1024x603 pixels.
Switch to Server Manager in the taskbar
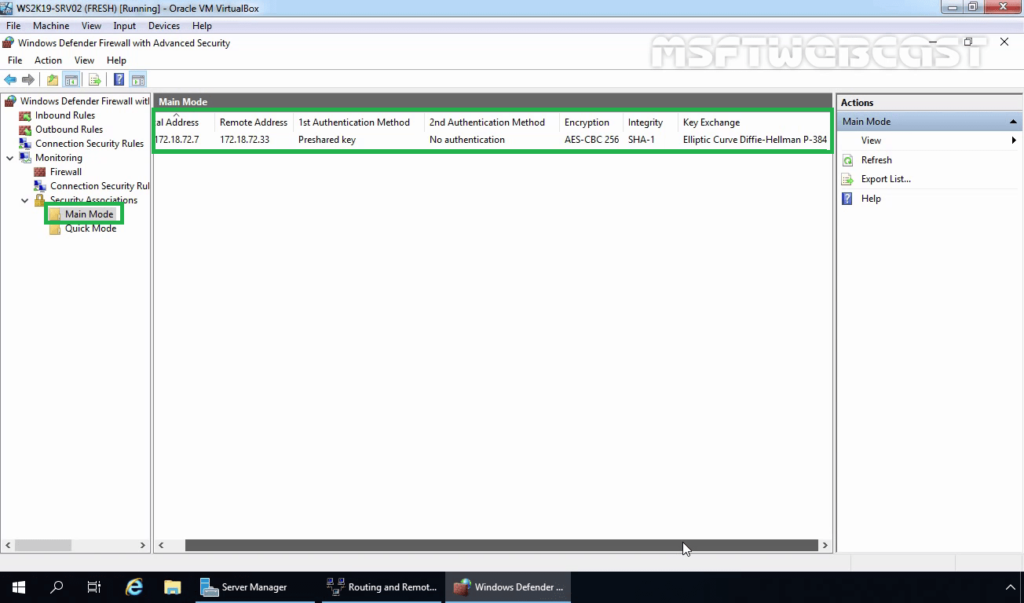(255, 587)
